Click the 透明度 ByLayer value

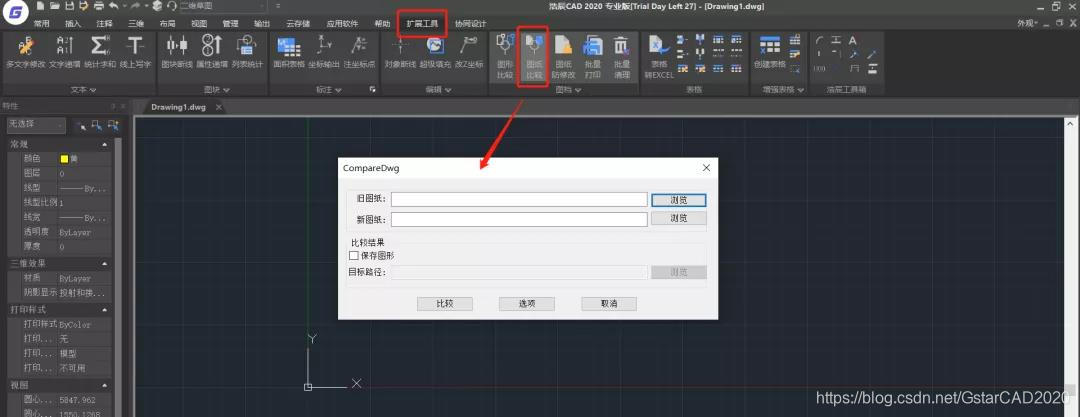75,233
